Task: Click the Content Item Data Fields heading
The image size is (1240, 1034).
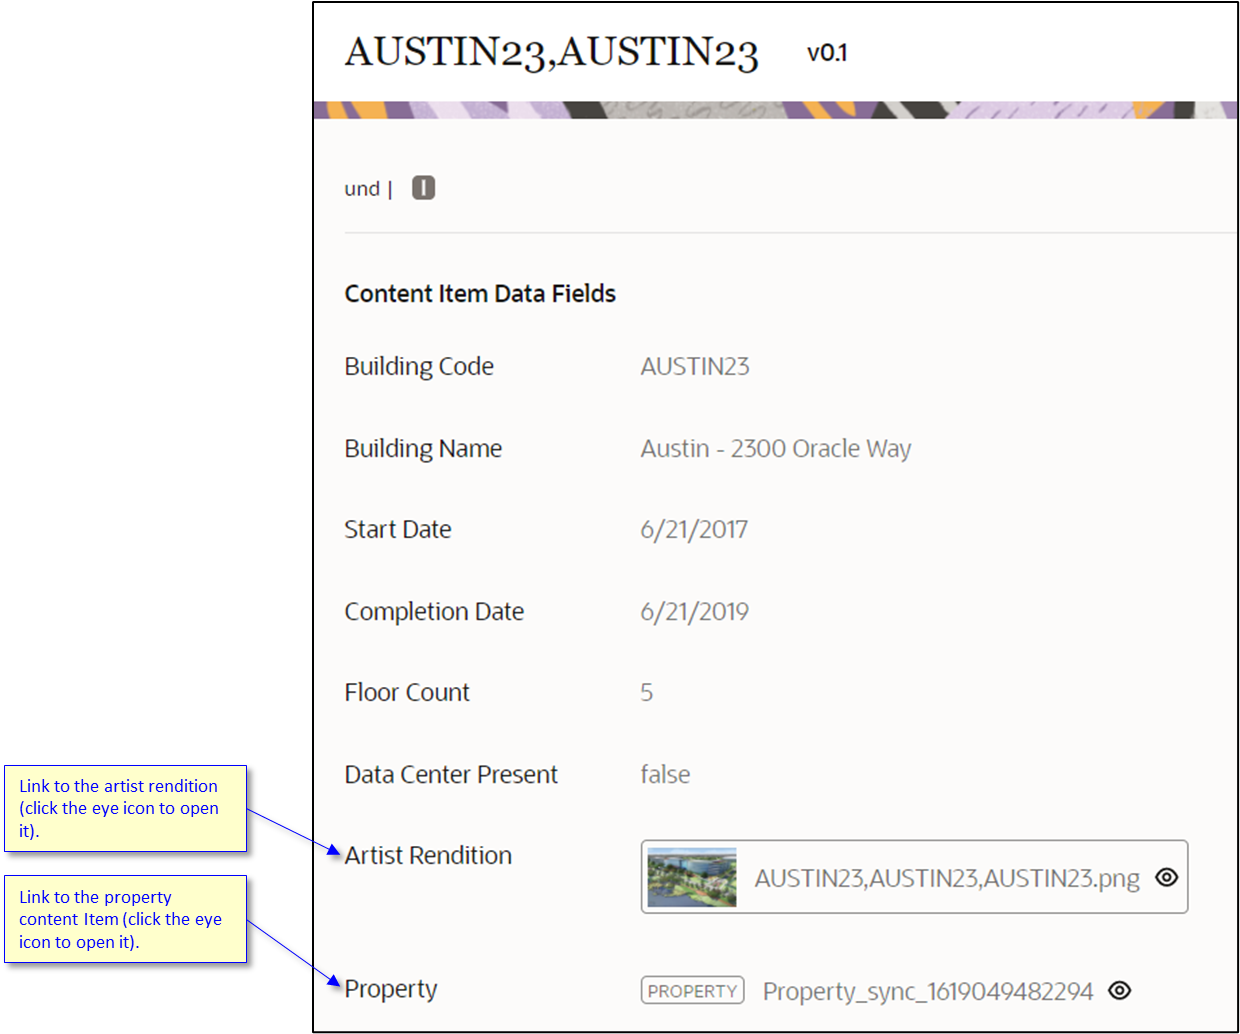Action: coord(480,293)
